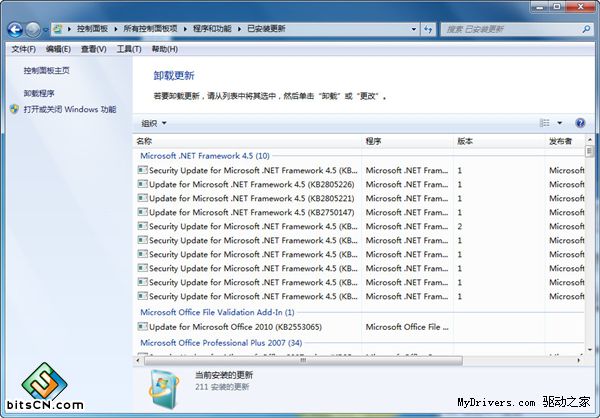
Task: Click the vertical scrollbar down arrow
Action: tap(589, 349)
